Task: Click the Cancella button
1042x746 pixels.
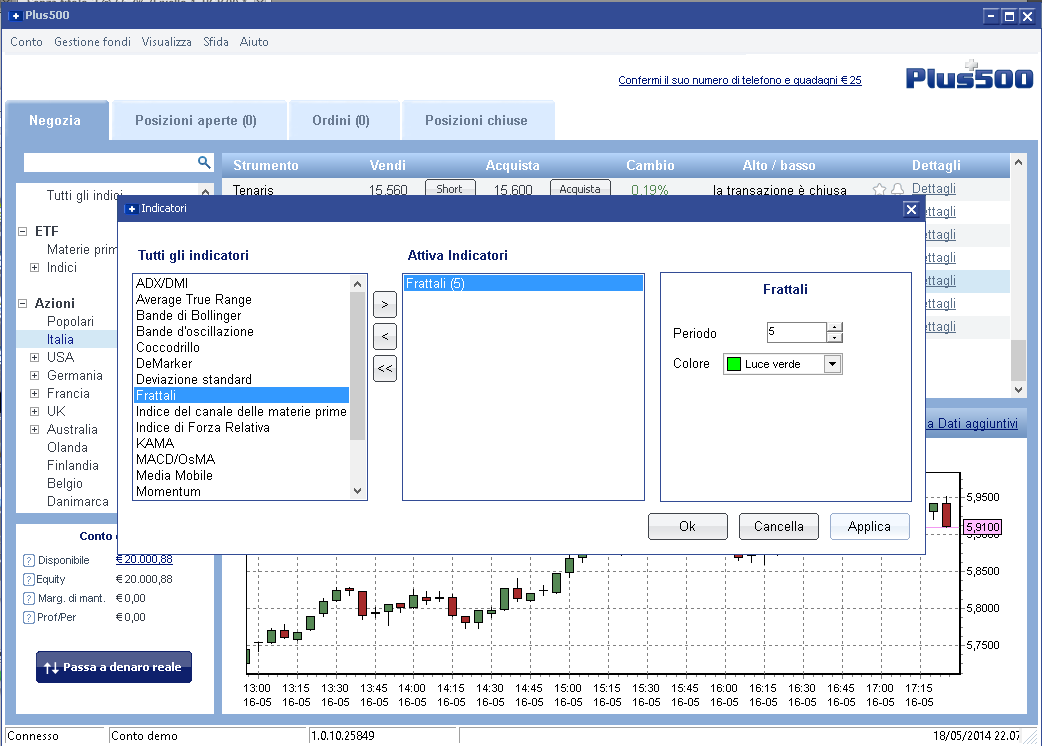Action: coord(779,527)
